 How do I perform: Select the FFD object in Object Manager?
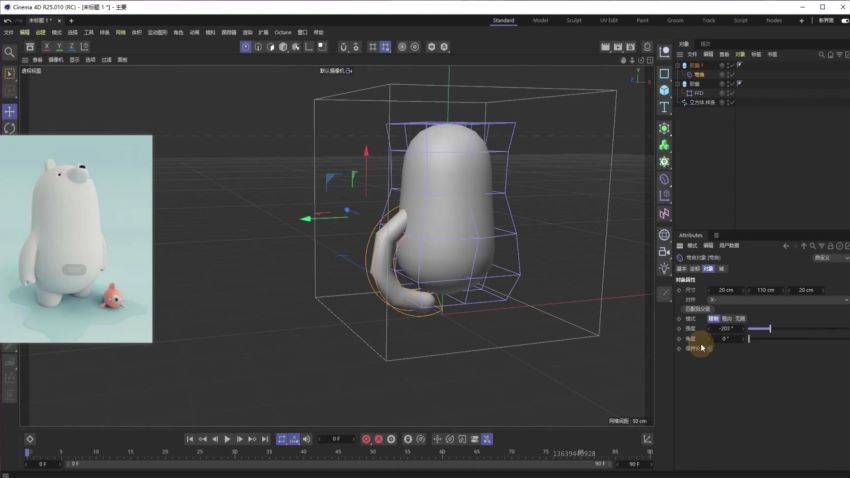[x=699, y=93]
